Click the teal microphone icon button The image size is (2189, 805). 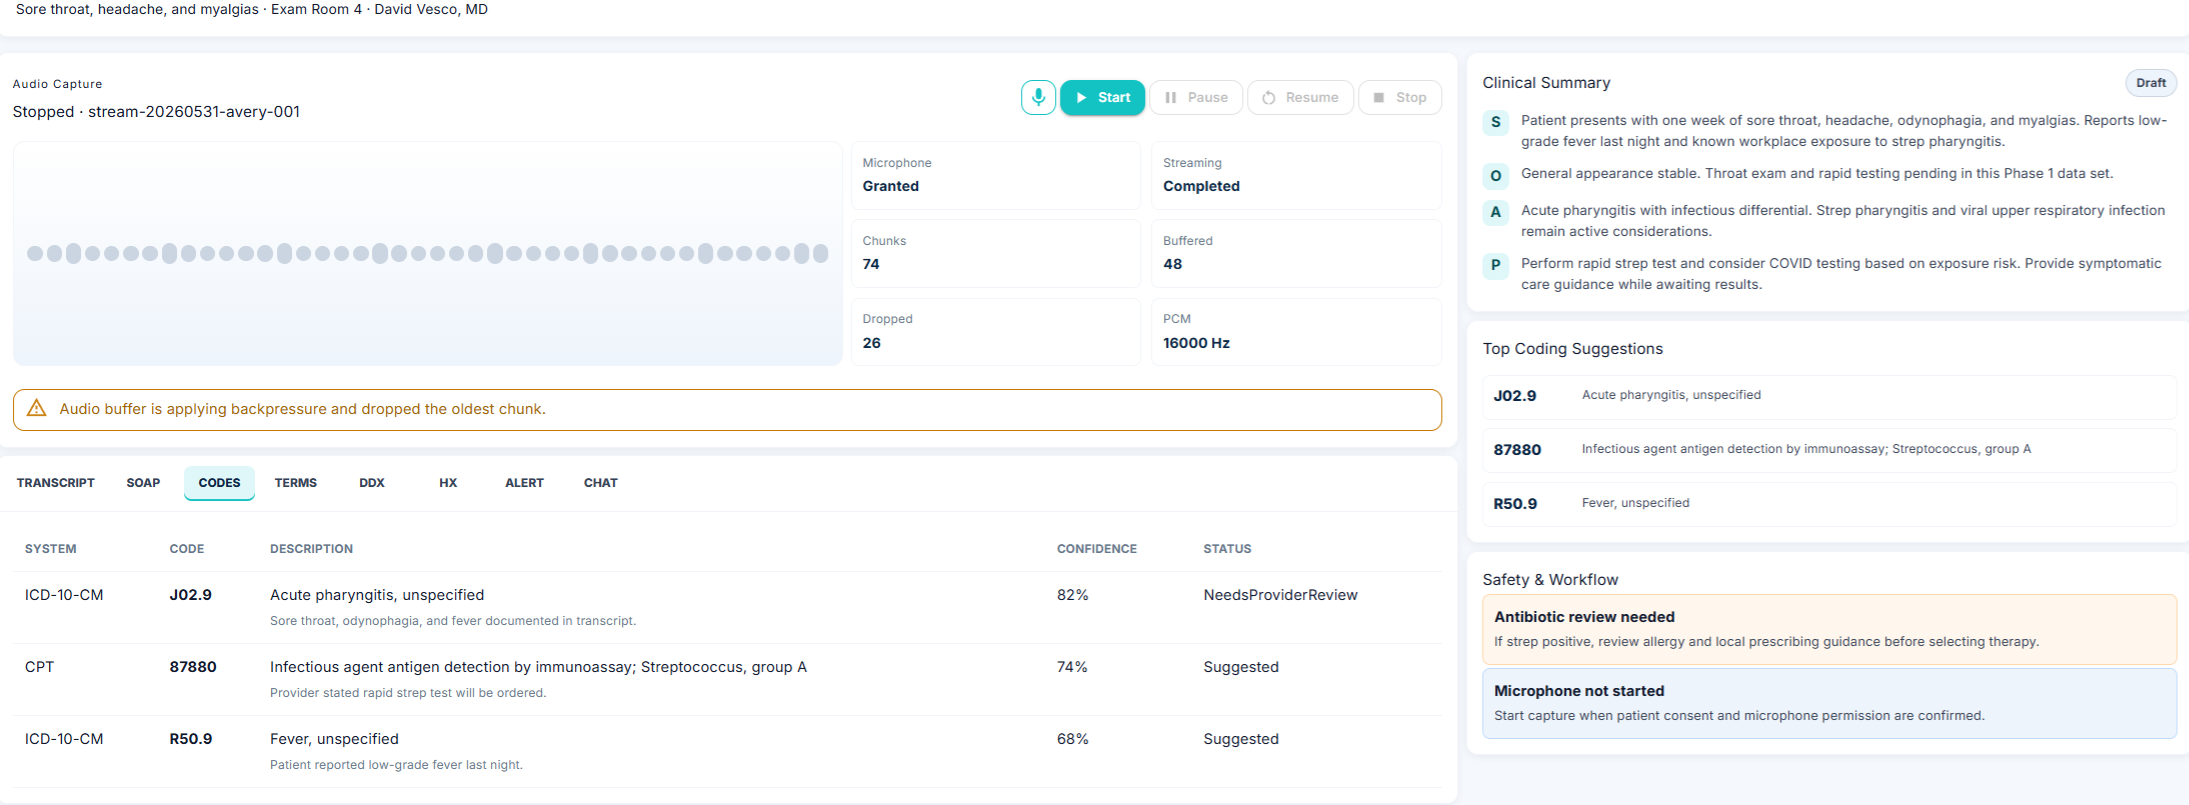[1038, 97]
